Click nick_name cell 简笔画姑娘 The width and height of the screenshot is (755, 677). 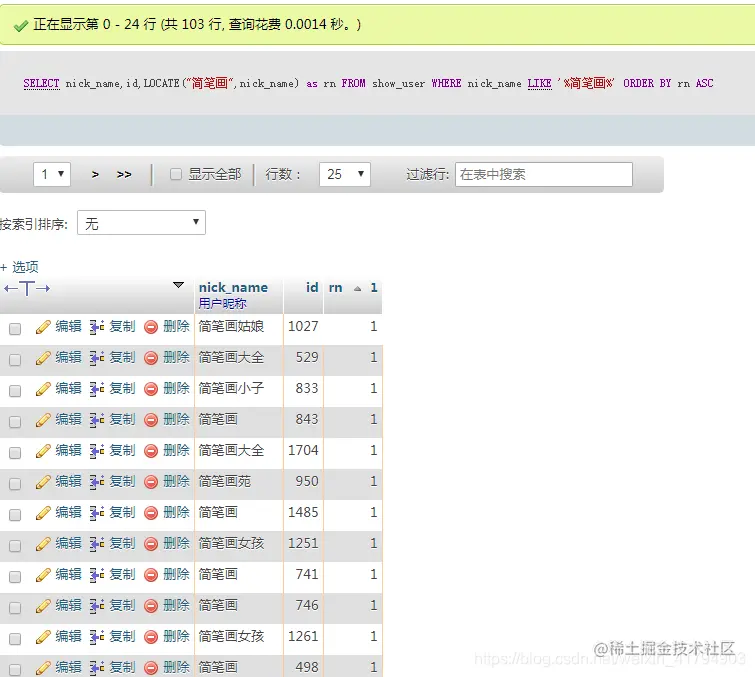231,326
